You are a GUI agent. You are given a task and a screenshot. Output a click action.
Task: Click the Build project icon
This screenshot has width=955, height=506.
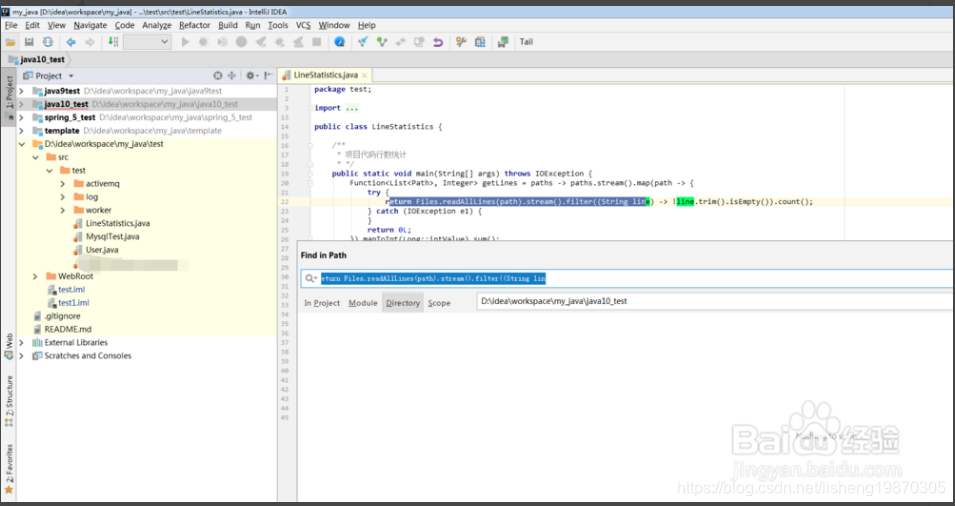click(x=112, y=42)
